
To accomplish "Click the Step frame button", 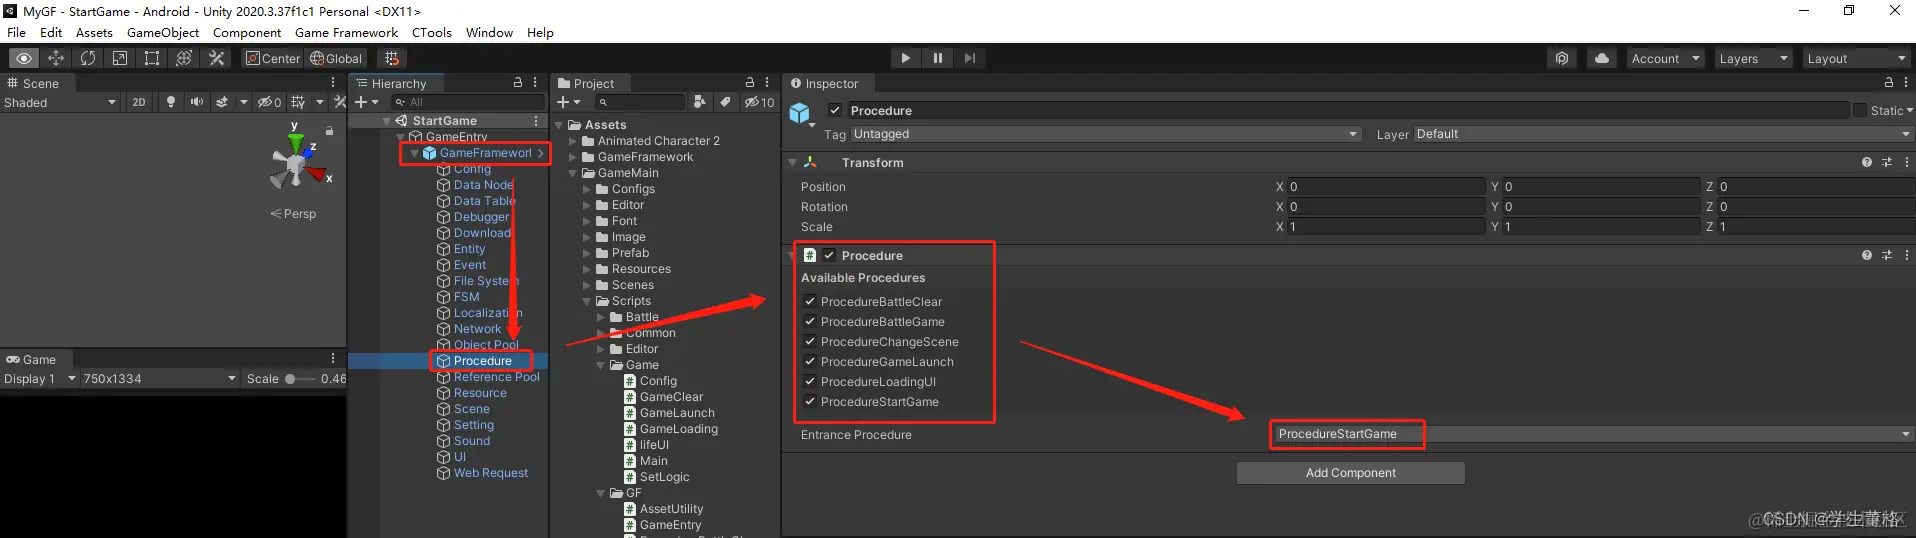I will pos(969,58).
